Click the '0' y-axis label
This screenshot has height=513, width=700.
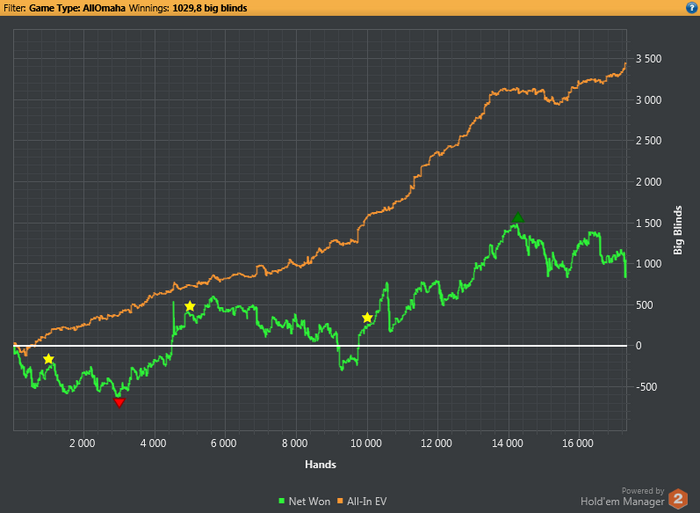point(638,346)
